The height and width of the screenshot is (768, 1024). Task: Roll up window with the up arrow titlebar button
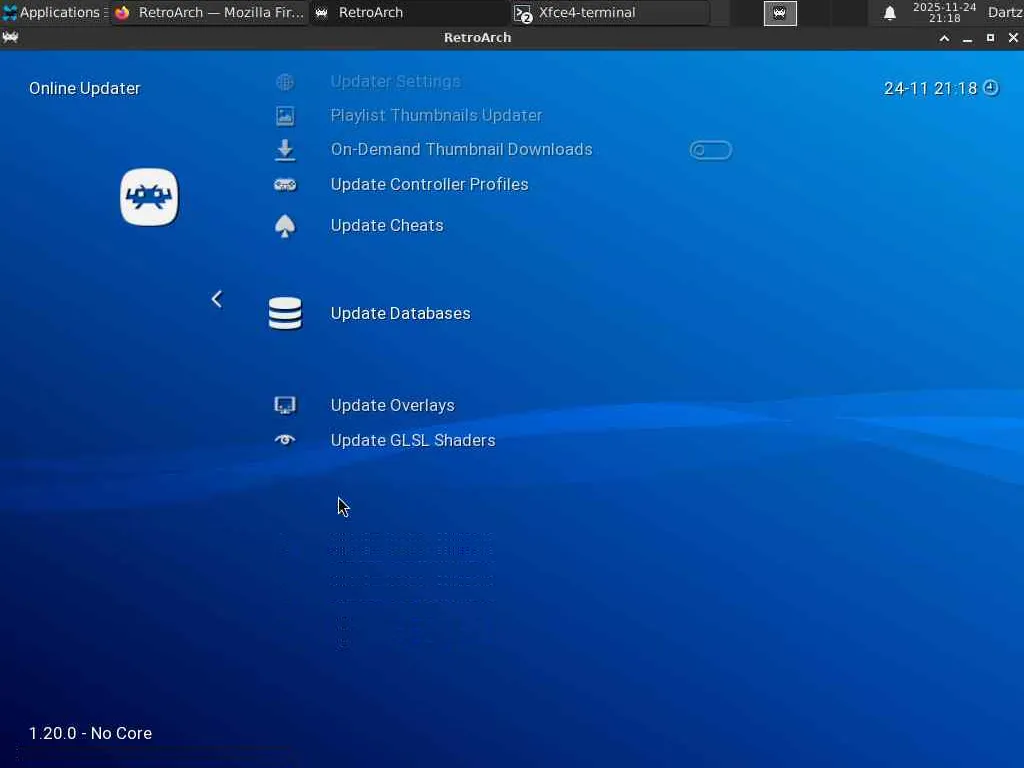pyautogui.click(x=944, y=39)
